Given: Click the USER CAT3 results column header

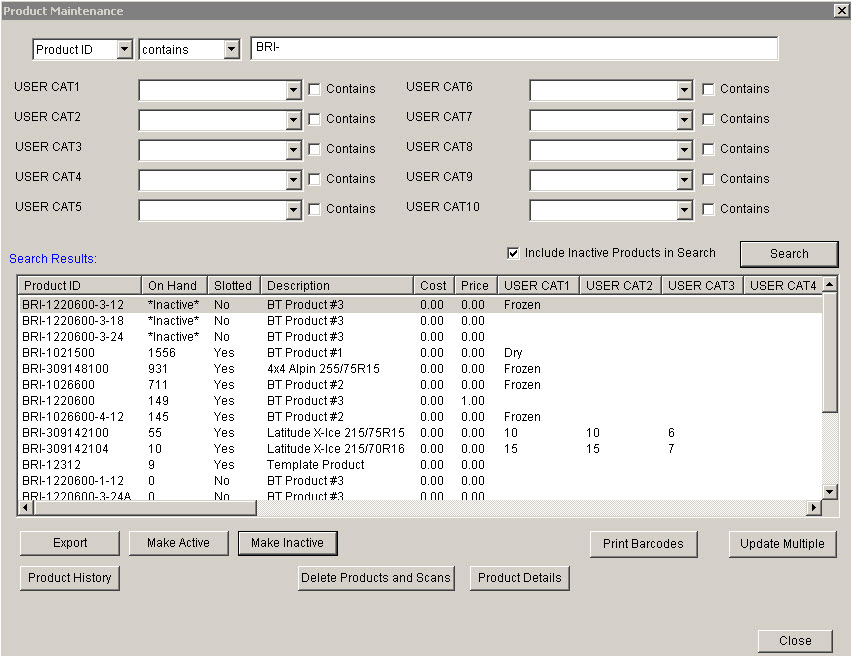Looking at the screenshot, I should tap(702, 285).
